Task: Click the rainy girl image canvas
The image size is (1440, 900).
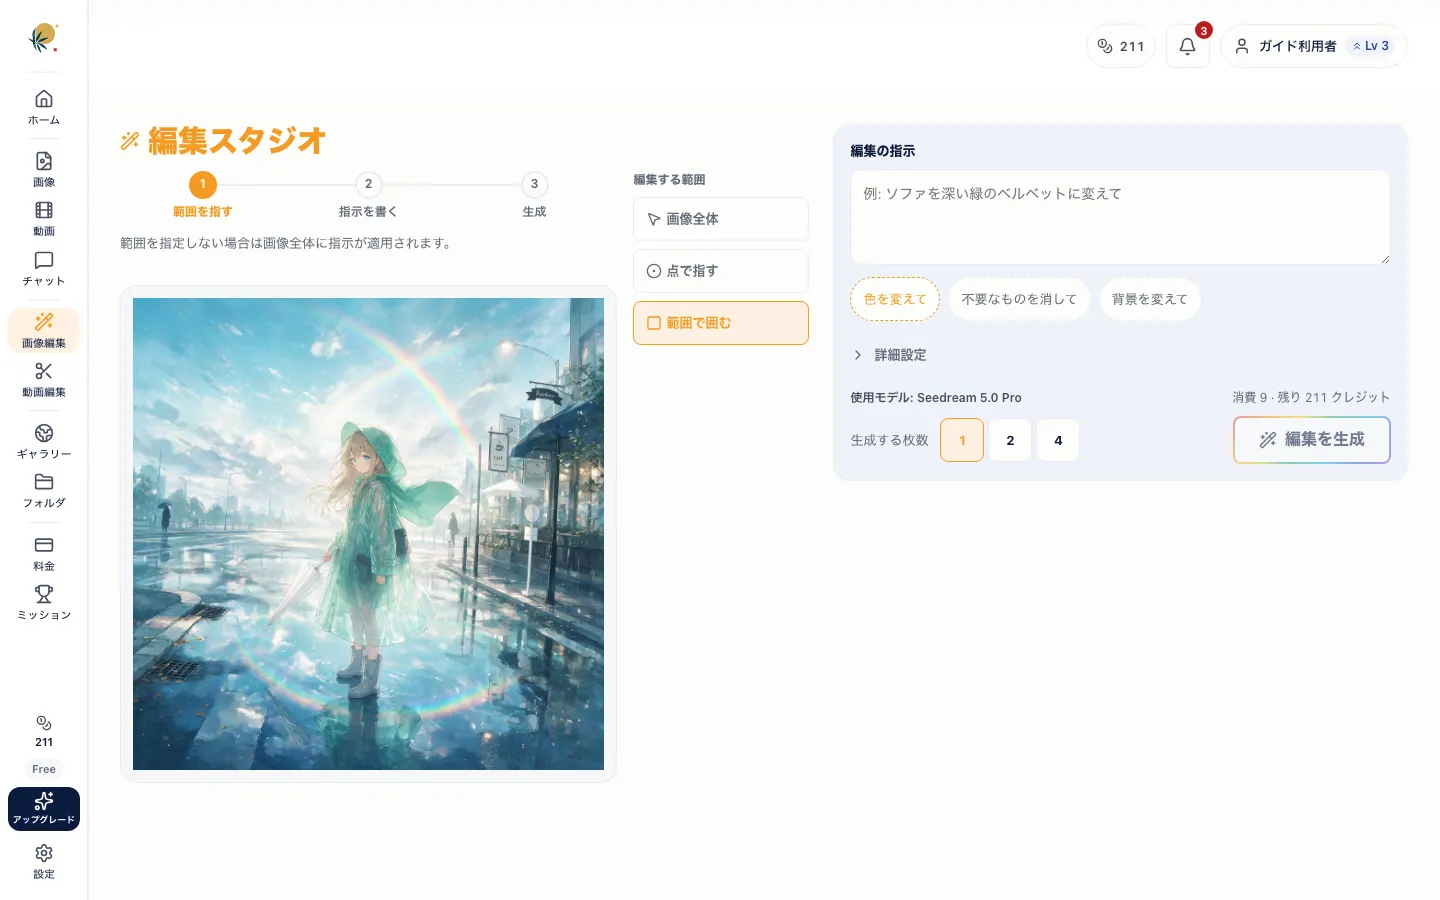Action: (368, 534)
